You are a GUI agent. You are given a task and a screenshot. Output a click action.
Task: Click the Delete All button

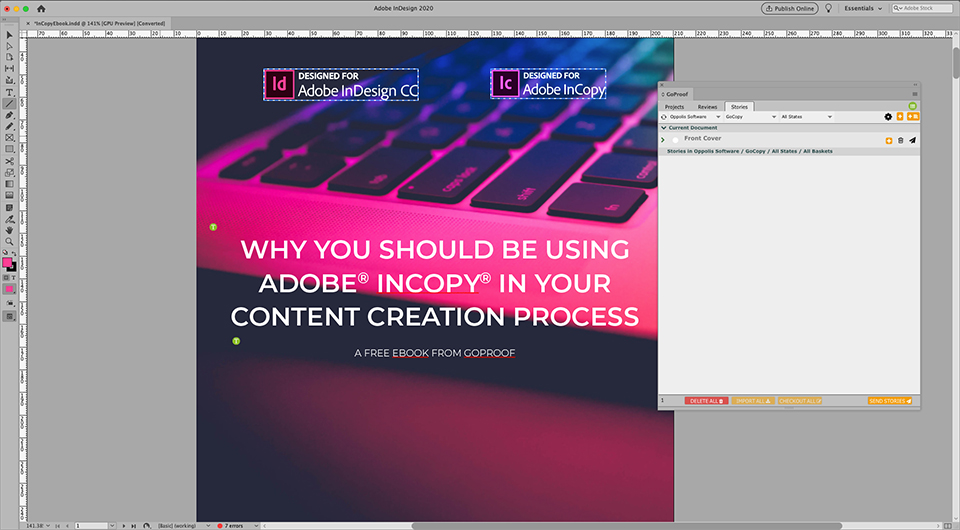706,401
